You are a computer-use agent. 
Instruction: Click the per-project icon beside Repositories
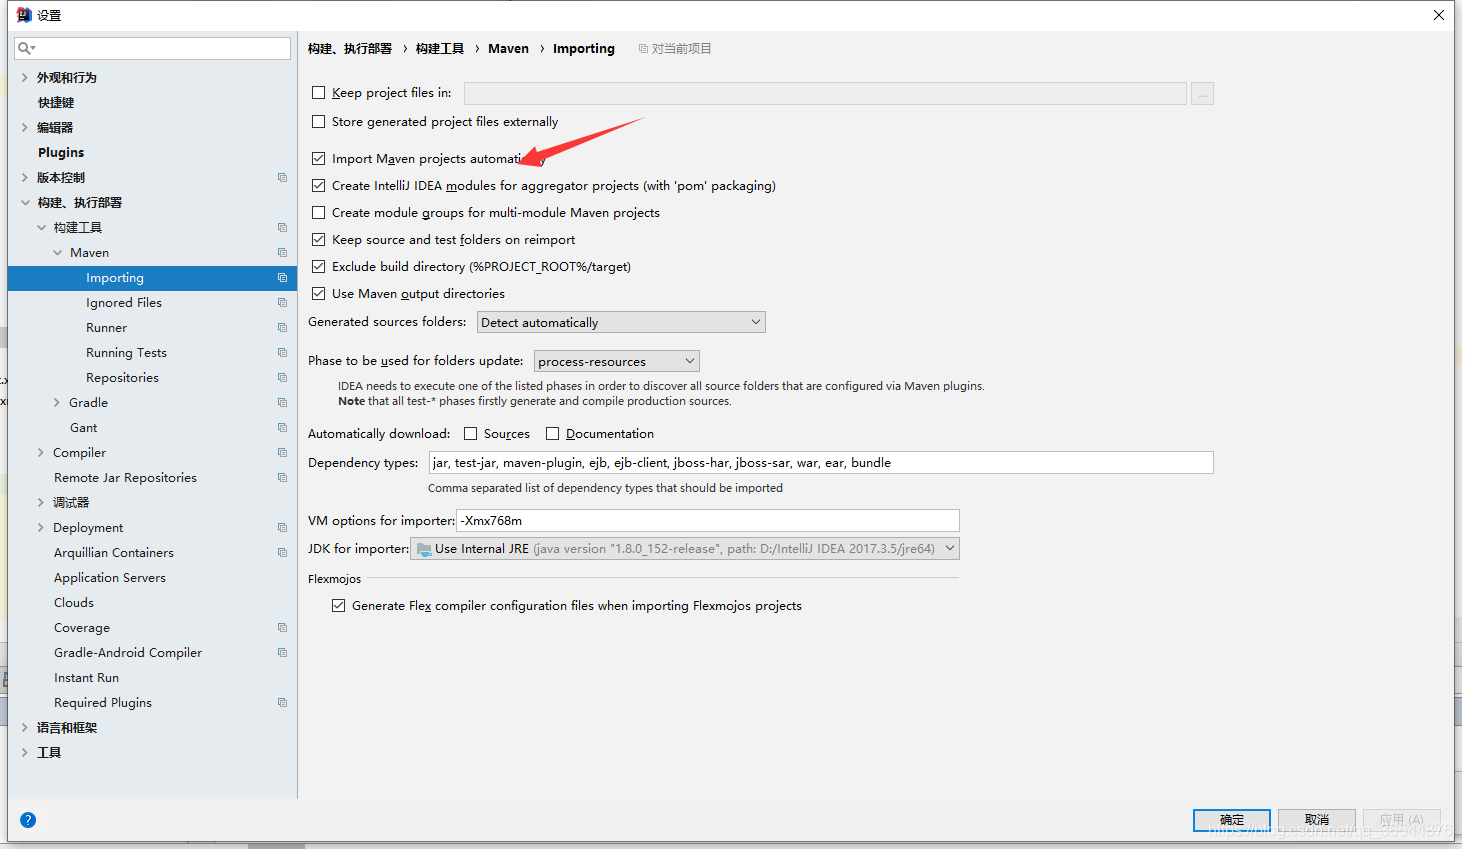pos(282,378)
